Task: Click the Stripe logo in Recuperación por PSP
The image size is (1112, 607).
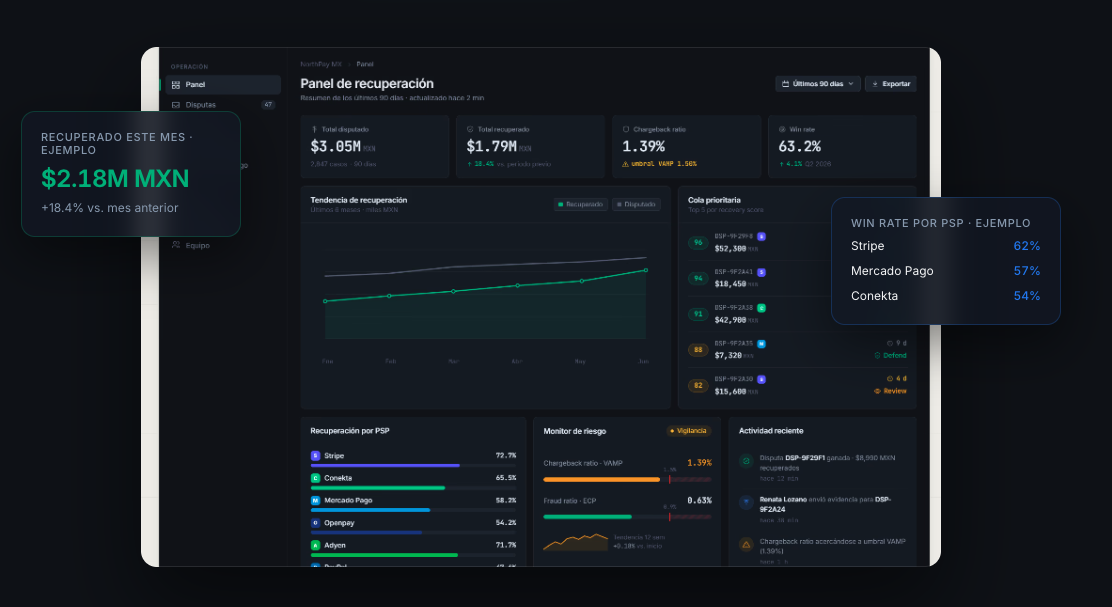Action: click(x=316, y=456)
